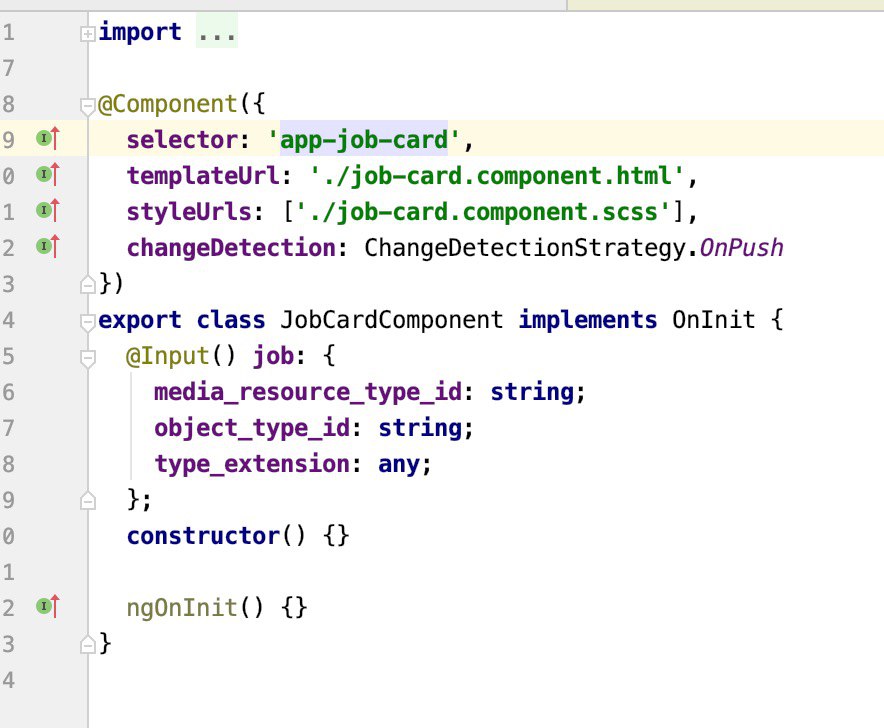The height and width of the screenshot is (728, 884).
Task: Click the line number beside the constructor line
Action: pos(8,536)
